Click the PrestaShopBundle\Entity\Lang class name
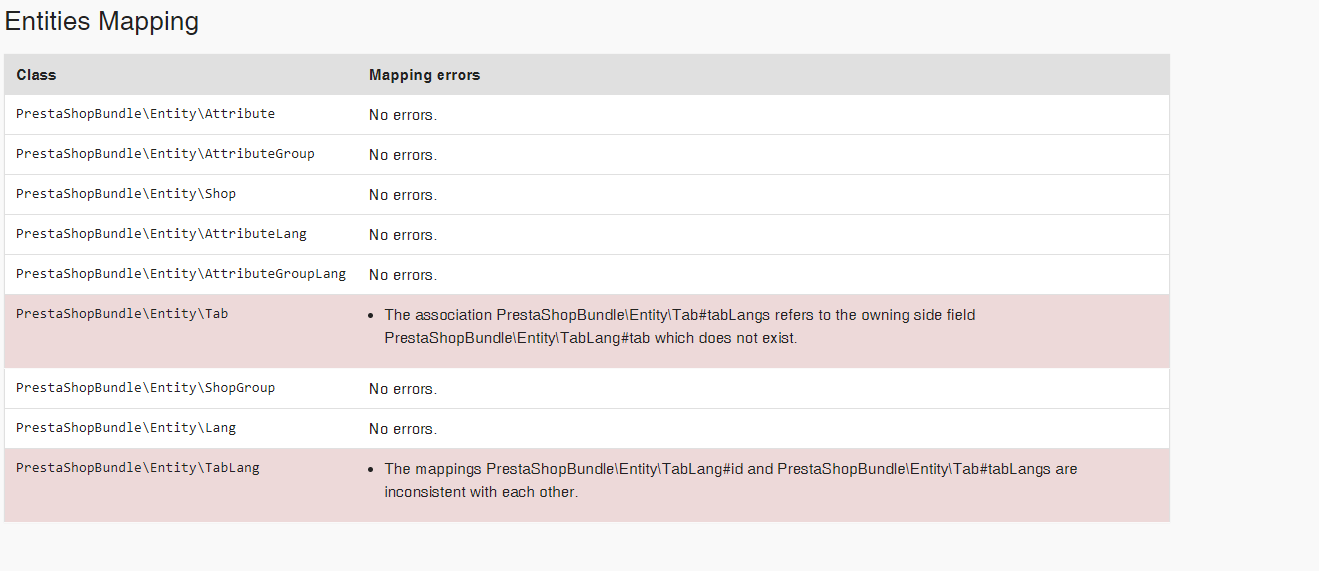The image size is (1319, 571). pyautogui.click(x=126, y=428)
